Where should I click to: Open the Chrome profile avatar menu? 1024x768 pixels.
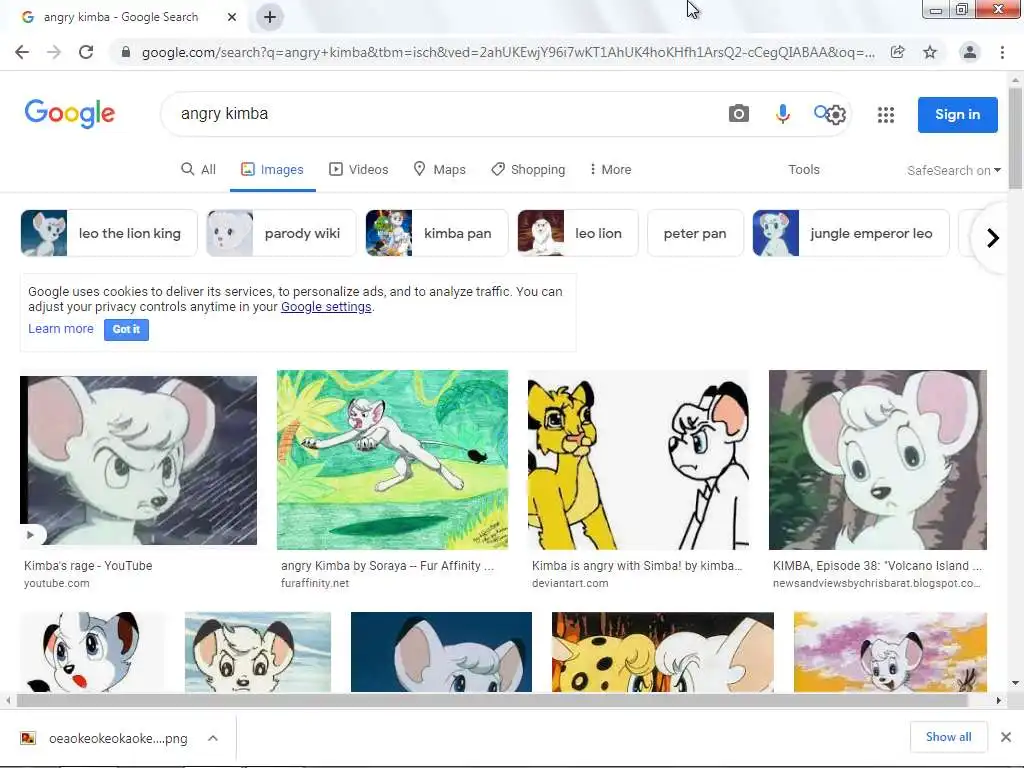970,52
